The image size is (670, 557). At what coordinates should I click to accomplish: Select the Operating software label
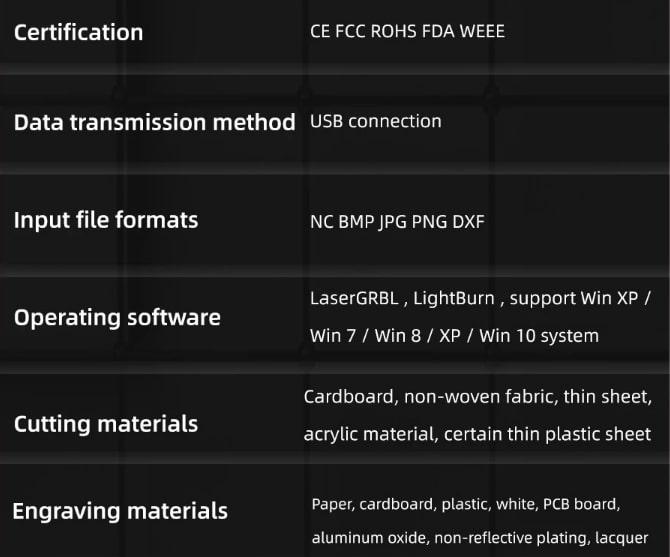[117, 318]
